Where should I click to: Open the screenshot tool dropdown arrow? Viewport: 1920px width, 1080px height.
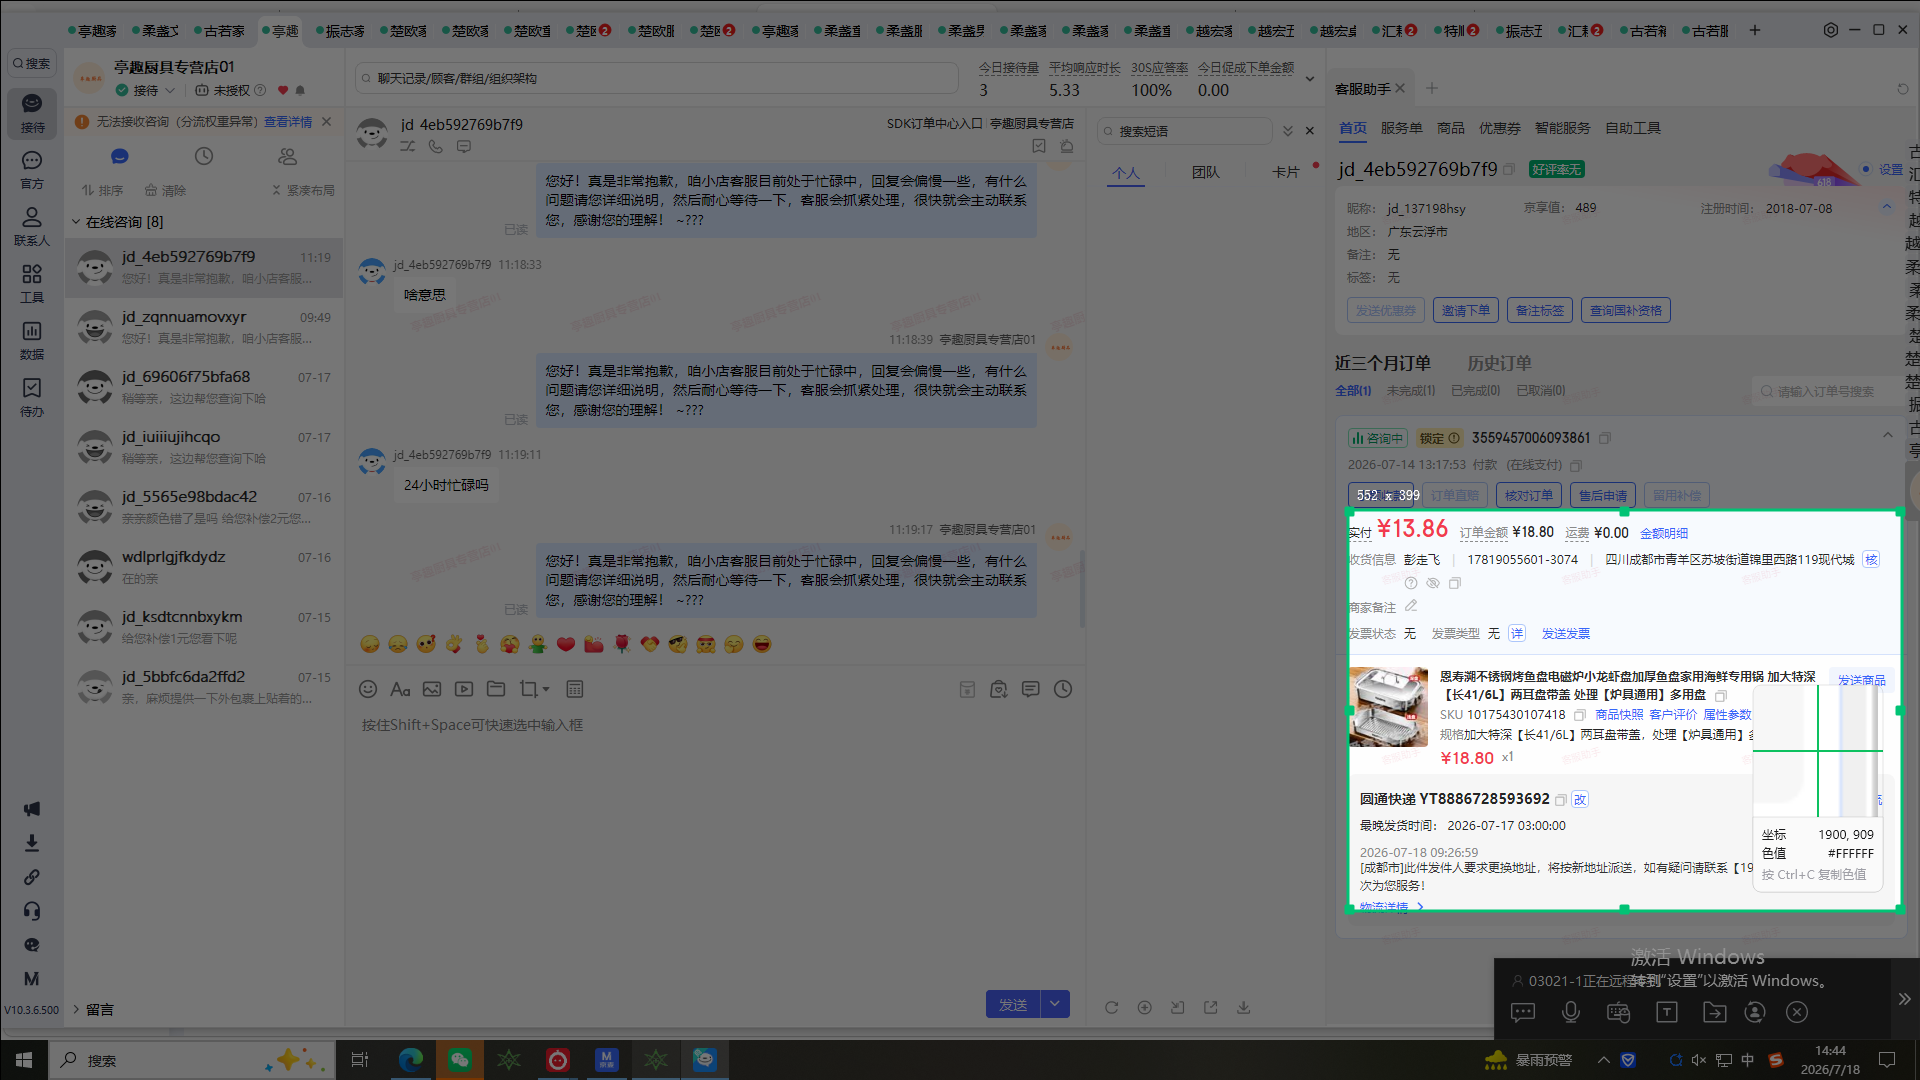[546, 689]
